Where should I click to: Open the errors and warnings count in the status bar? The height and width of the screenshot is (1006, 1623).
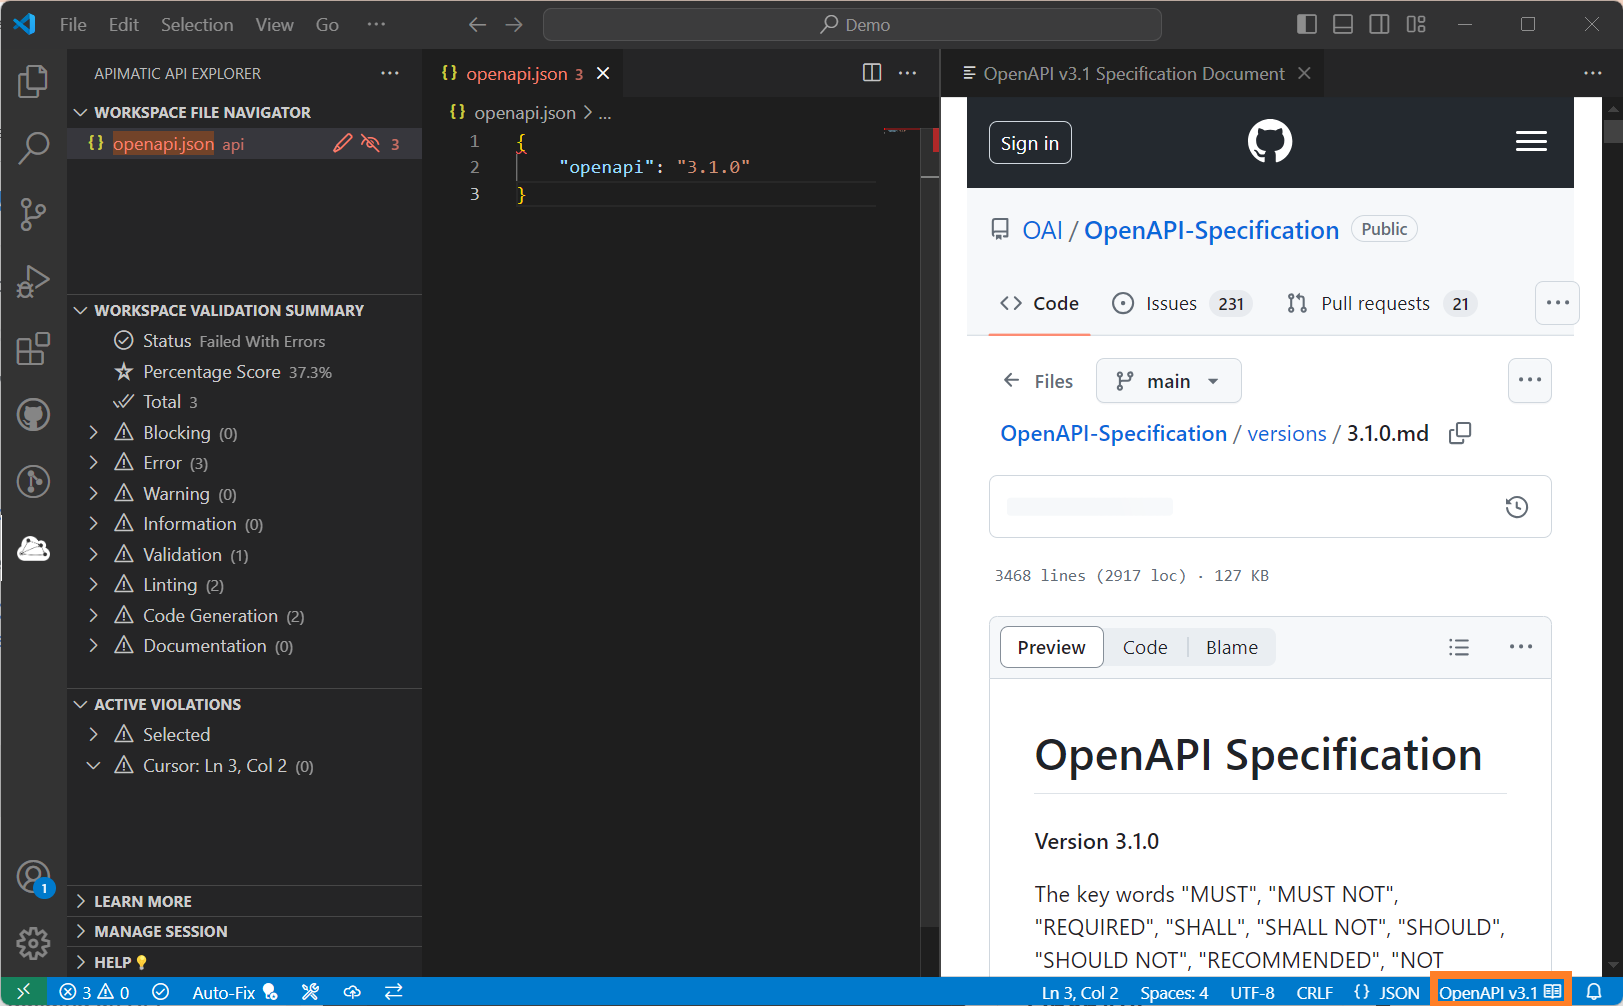click(94, 992)
